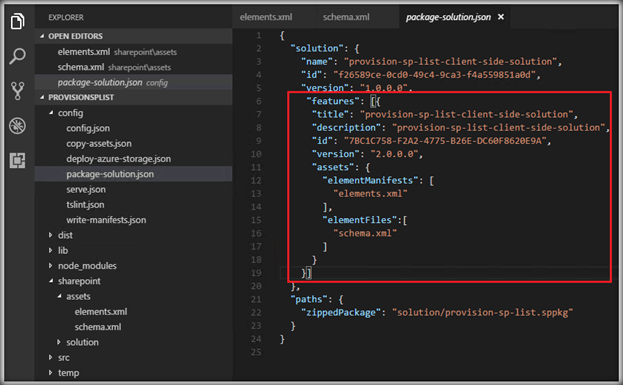Click version value "2.0.0.0" on line 10
Image resolution: width=623 pixels, height=385 pixels.
tap(394, 154)
